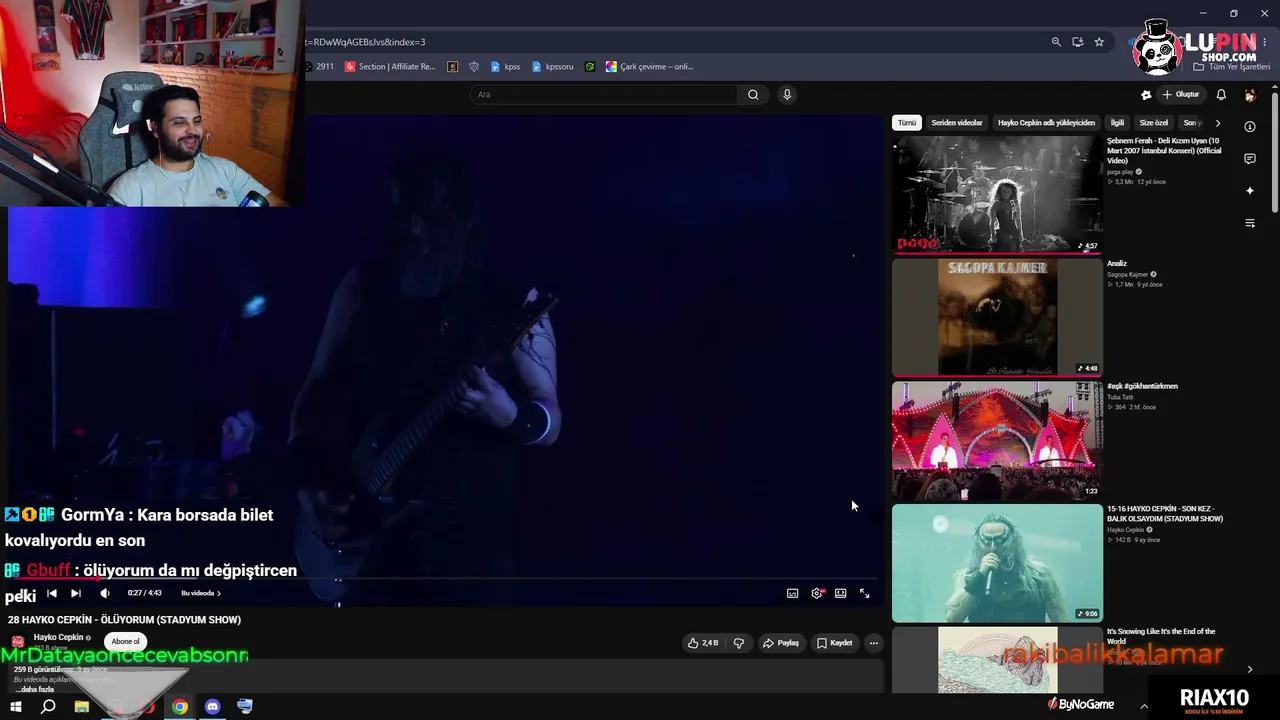1280x720 pixels.
Task: Open video player settings gear
Action: [816, 593]
